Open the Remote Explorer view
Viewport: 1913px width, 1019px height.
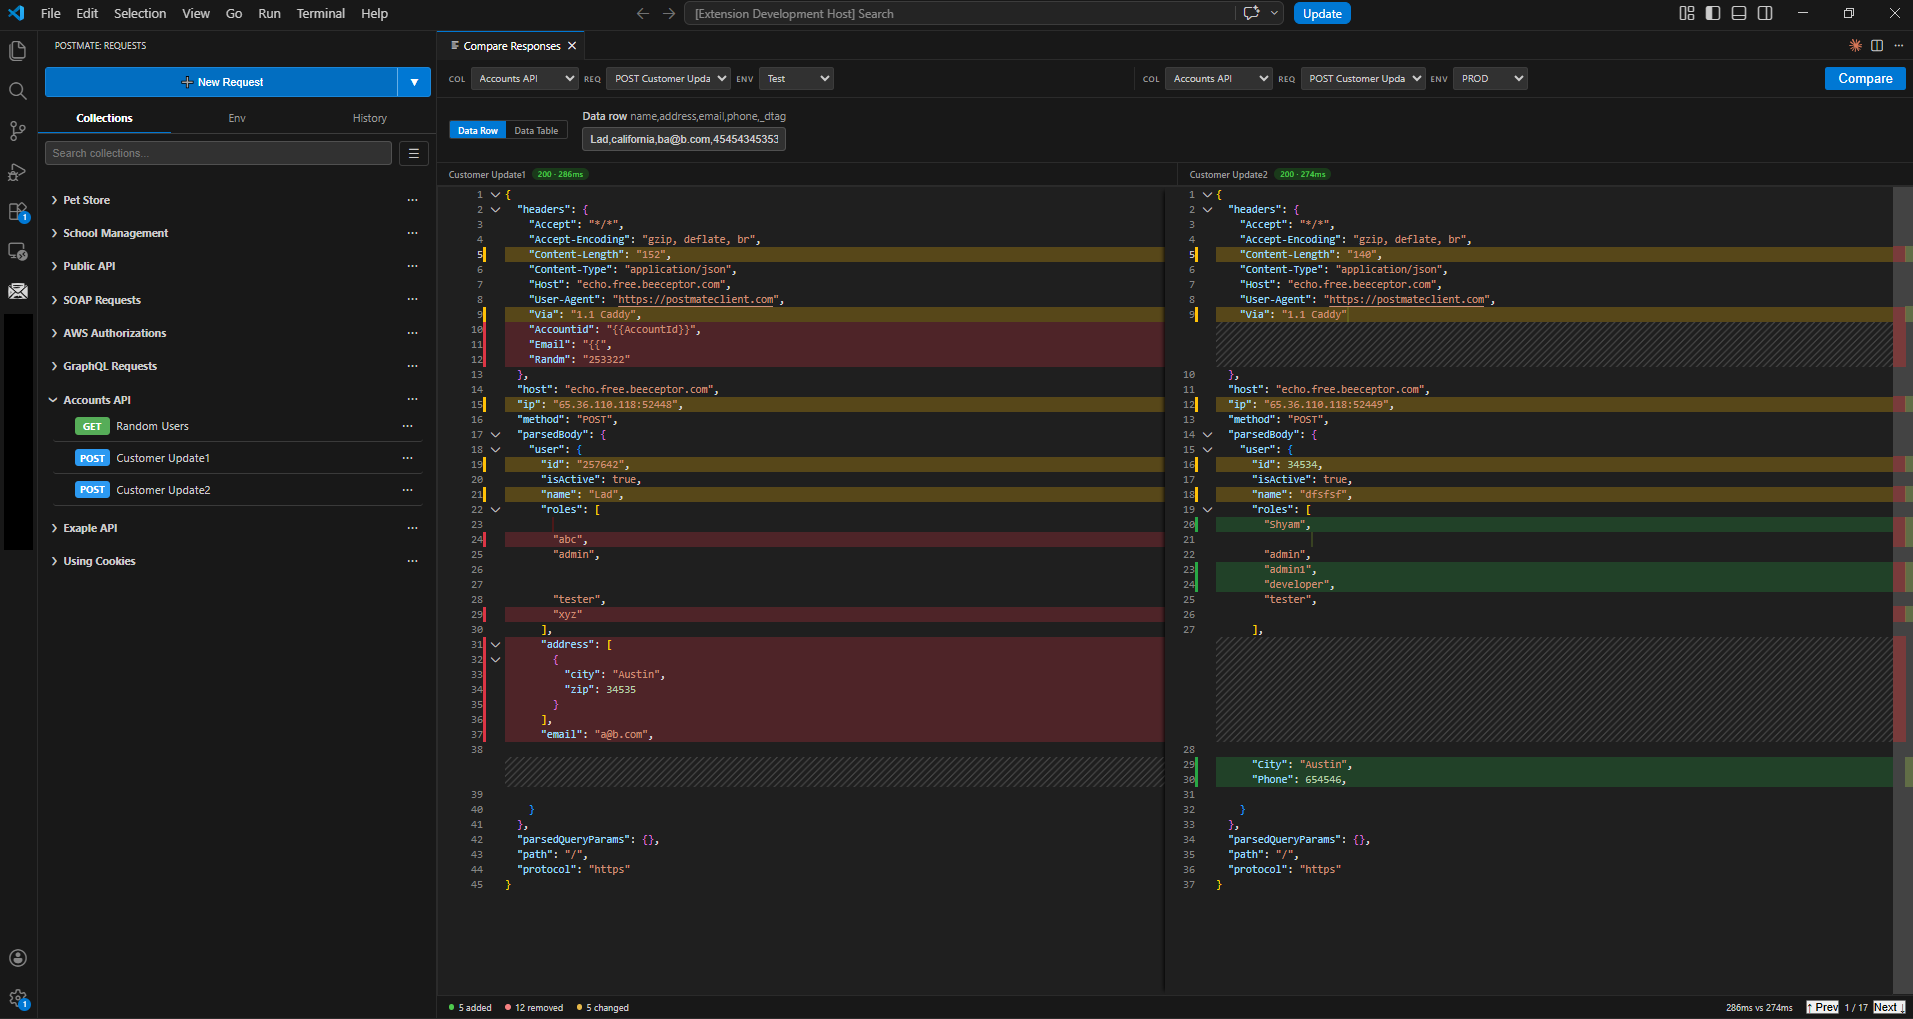click(17, 251)
